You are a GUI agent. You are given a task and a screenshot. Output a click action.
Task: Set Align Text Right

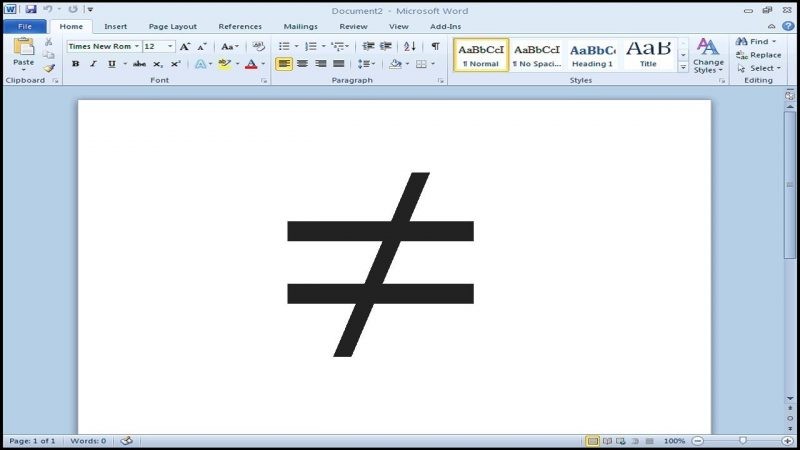pos(320,64)
